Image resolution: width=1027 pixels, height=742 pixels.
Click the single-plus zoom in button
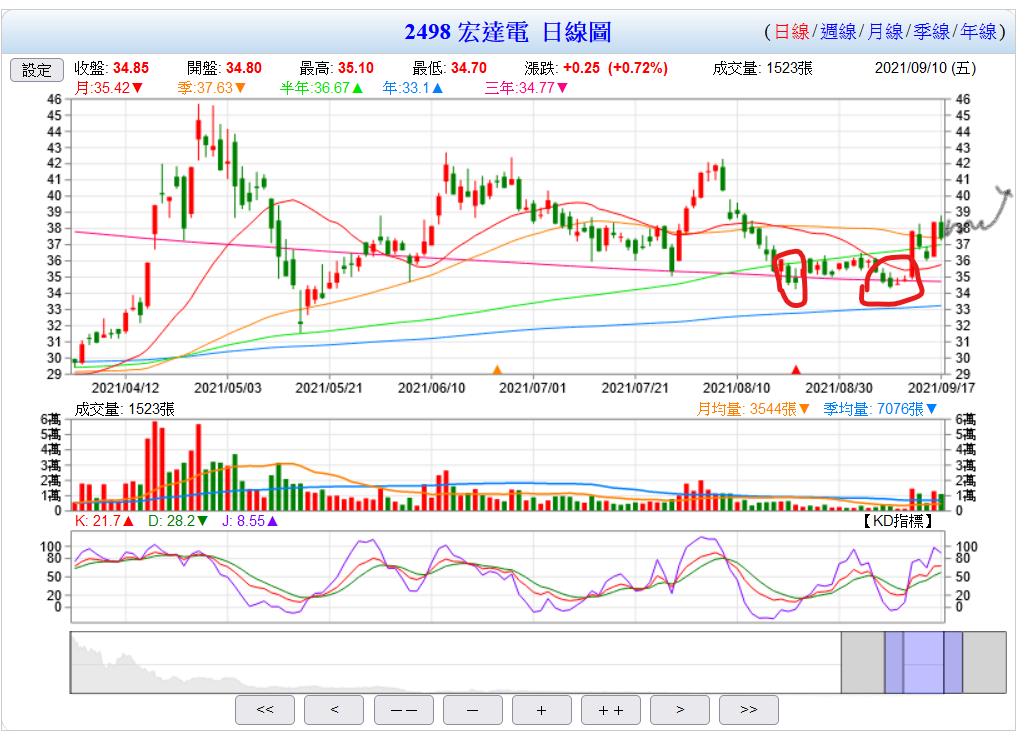pyautogui.click(x=541, y=709)
